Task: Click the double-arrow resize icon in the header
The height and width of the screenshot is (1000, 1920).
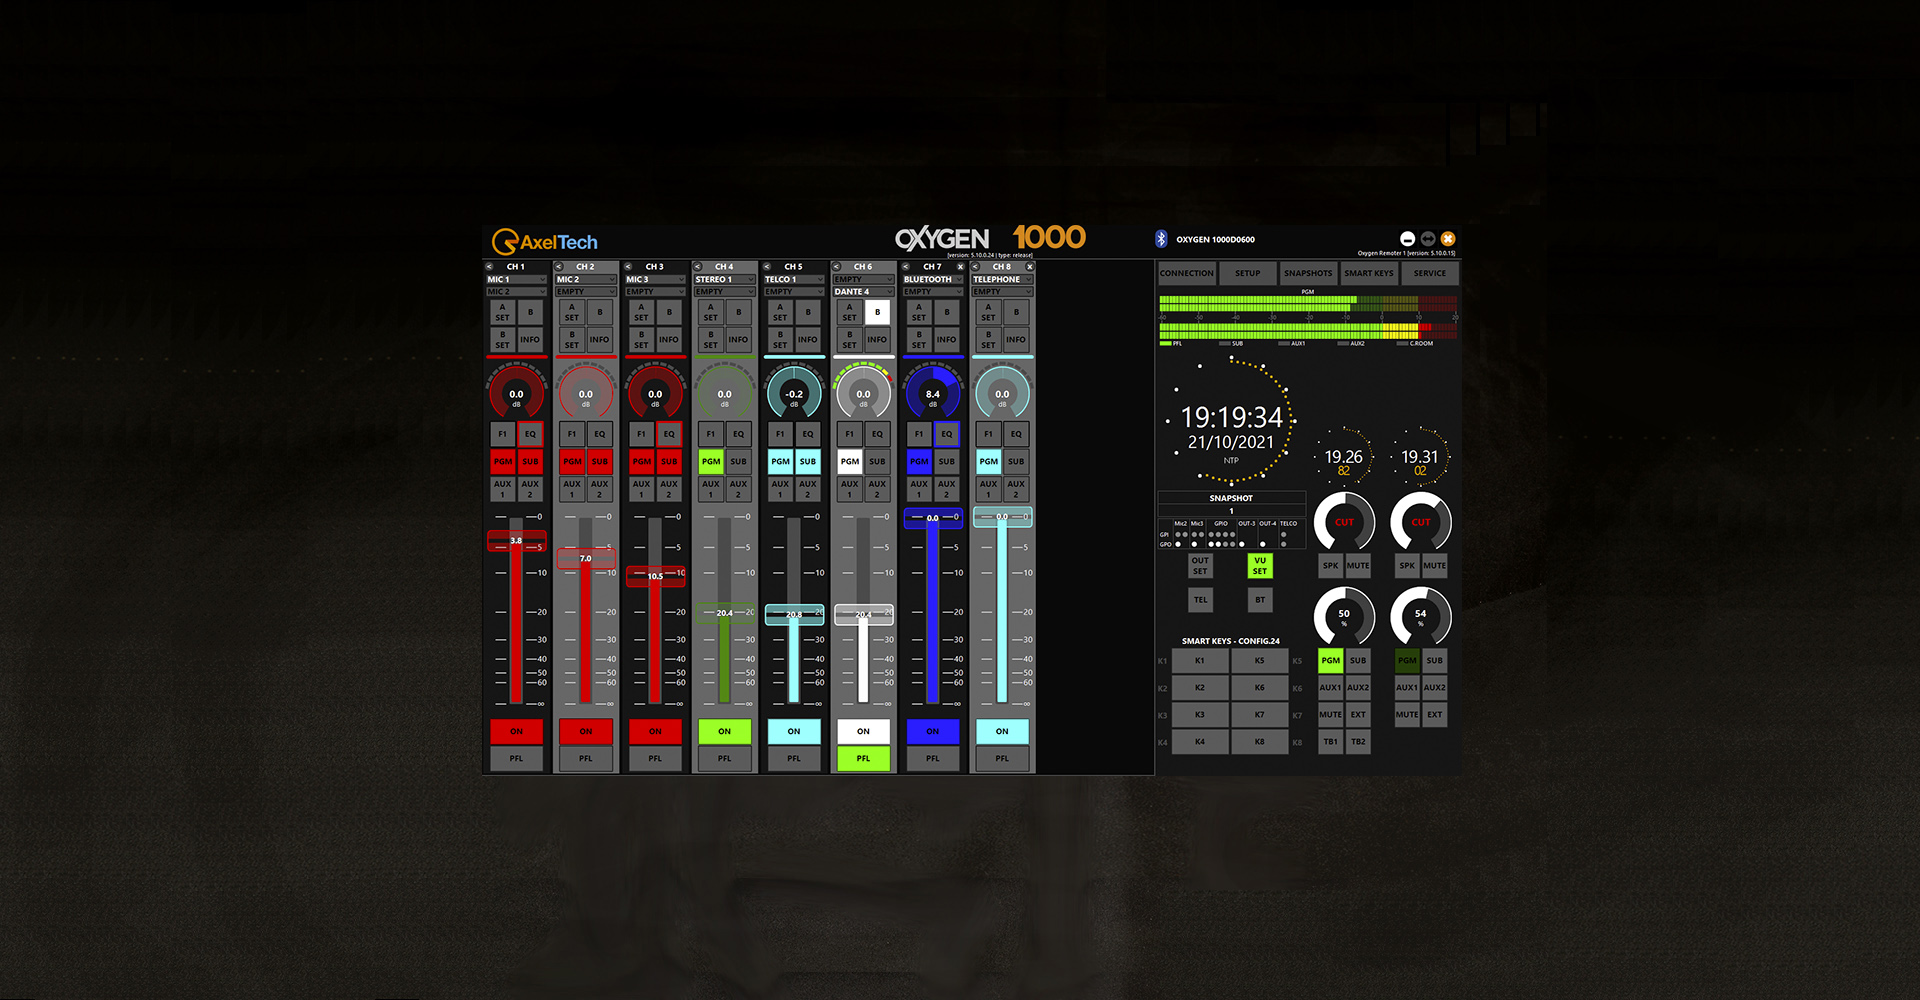Action: coord(1428,239)
